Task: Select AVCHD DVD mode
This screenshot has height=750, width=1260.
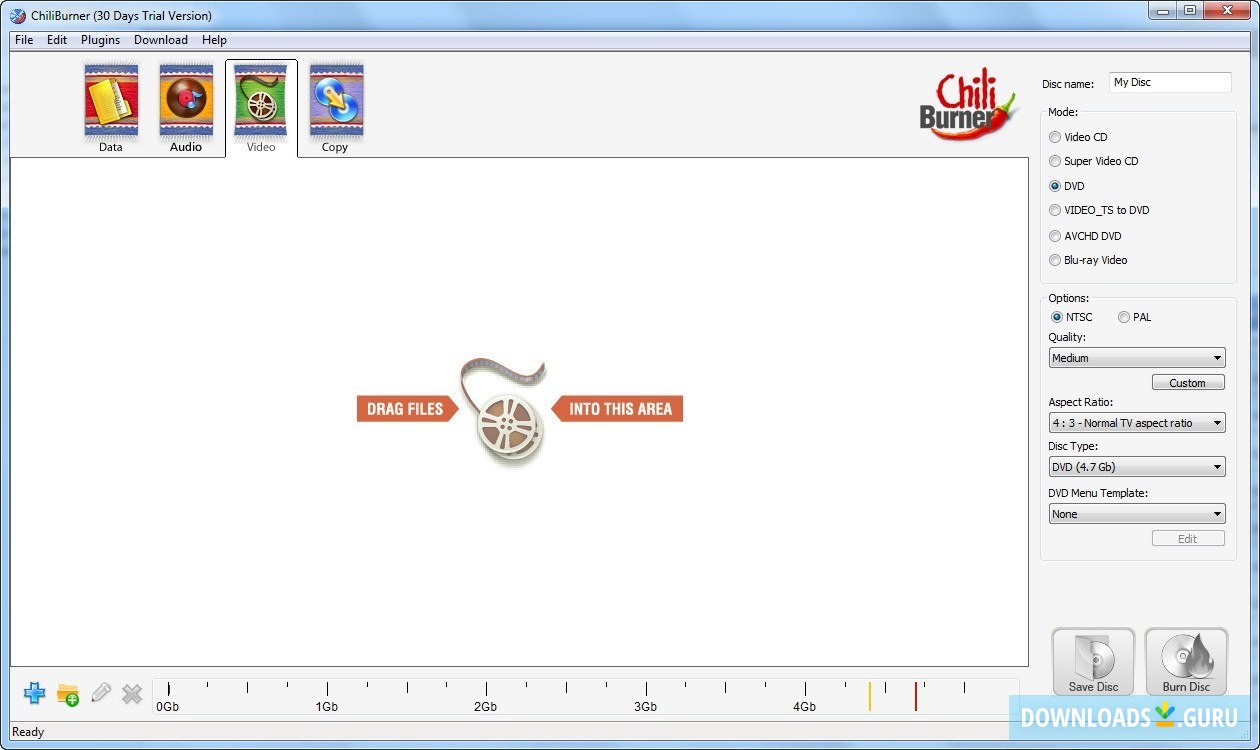Action: click(1085, 236)
